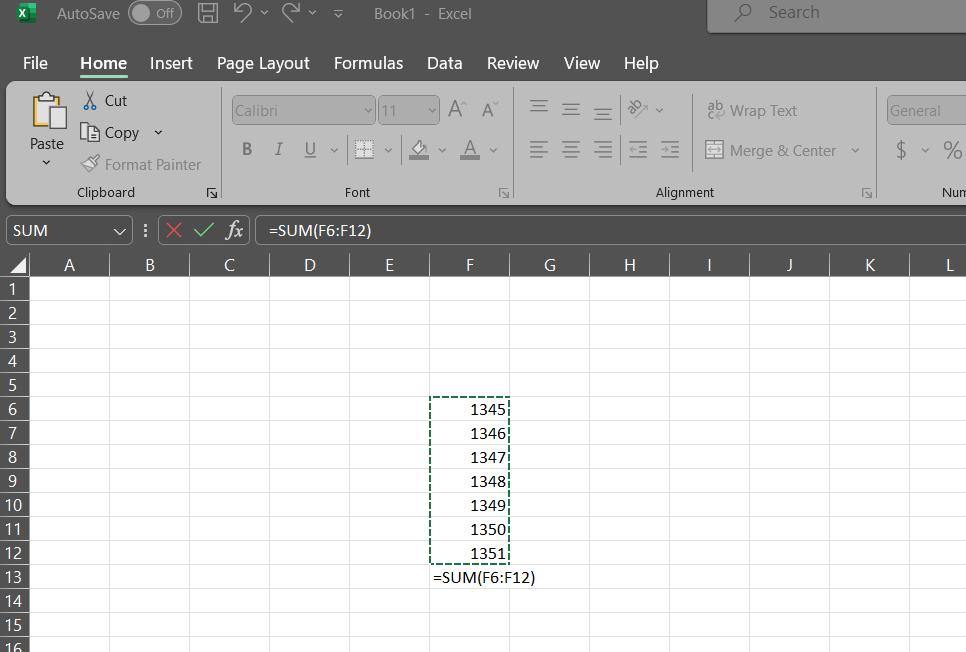Expand the Merge & Center options arrow
This screenshot has width=966, height=652.
(x=855, y=150)
